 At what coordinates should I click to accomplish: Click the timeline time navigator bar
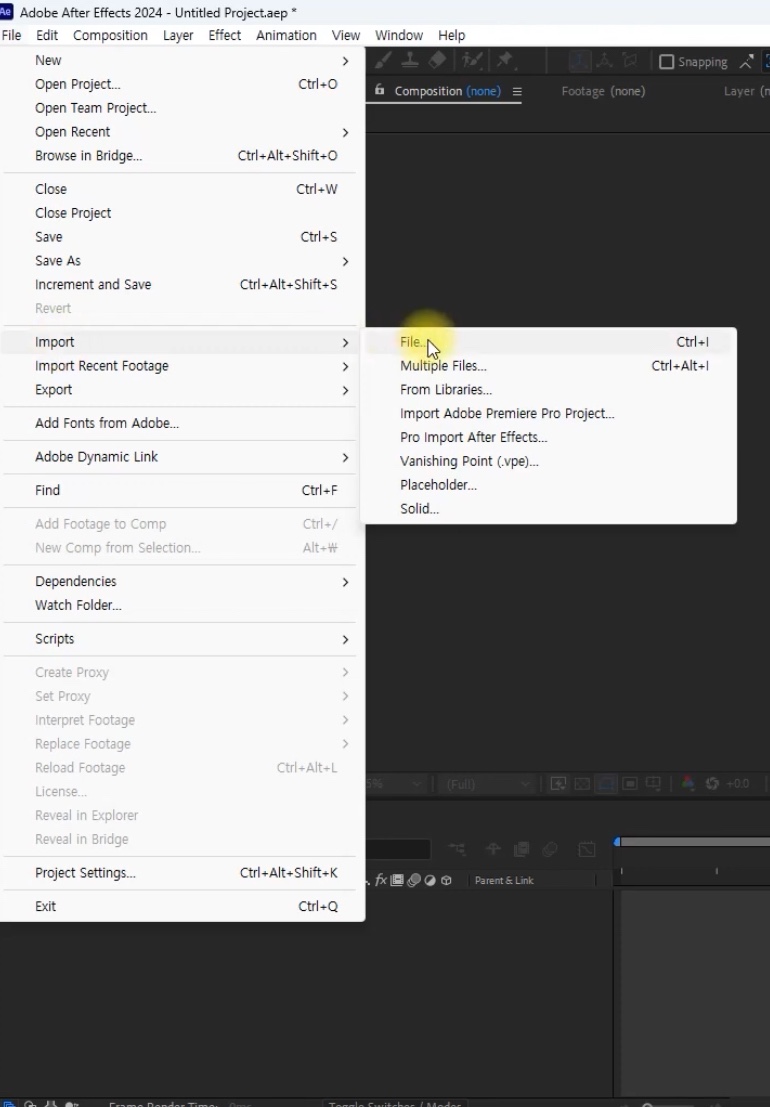[695, 842]
